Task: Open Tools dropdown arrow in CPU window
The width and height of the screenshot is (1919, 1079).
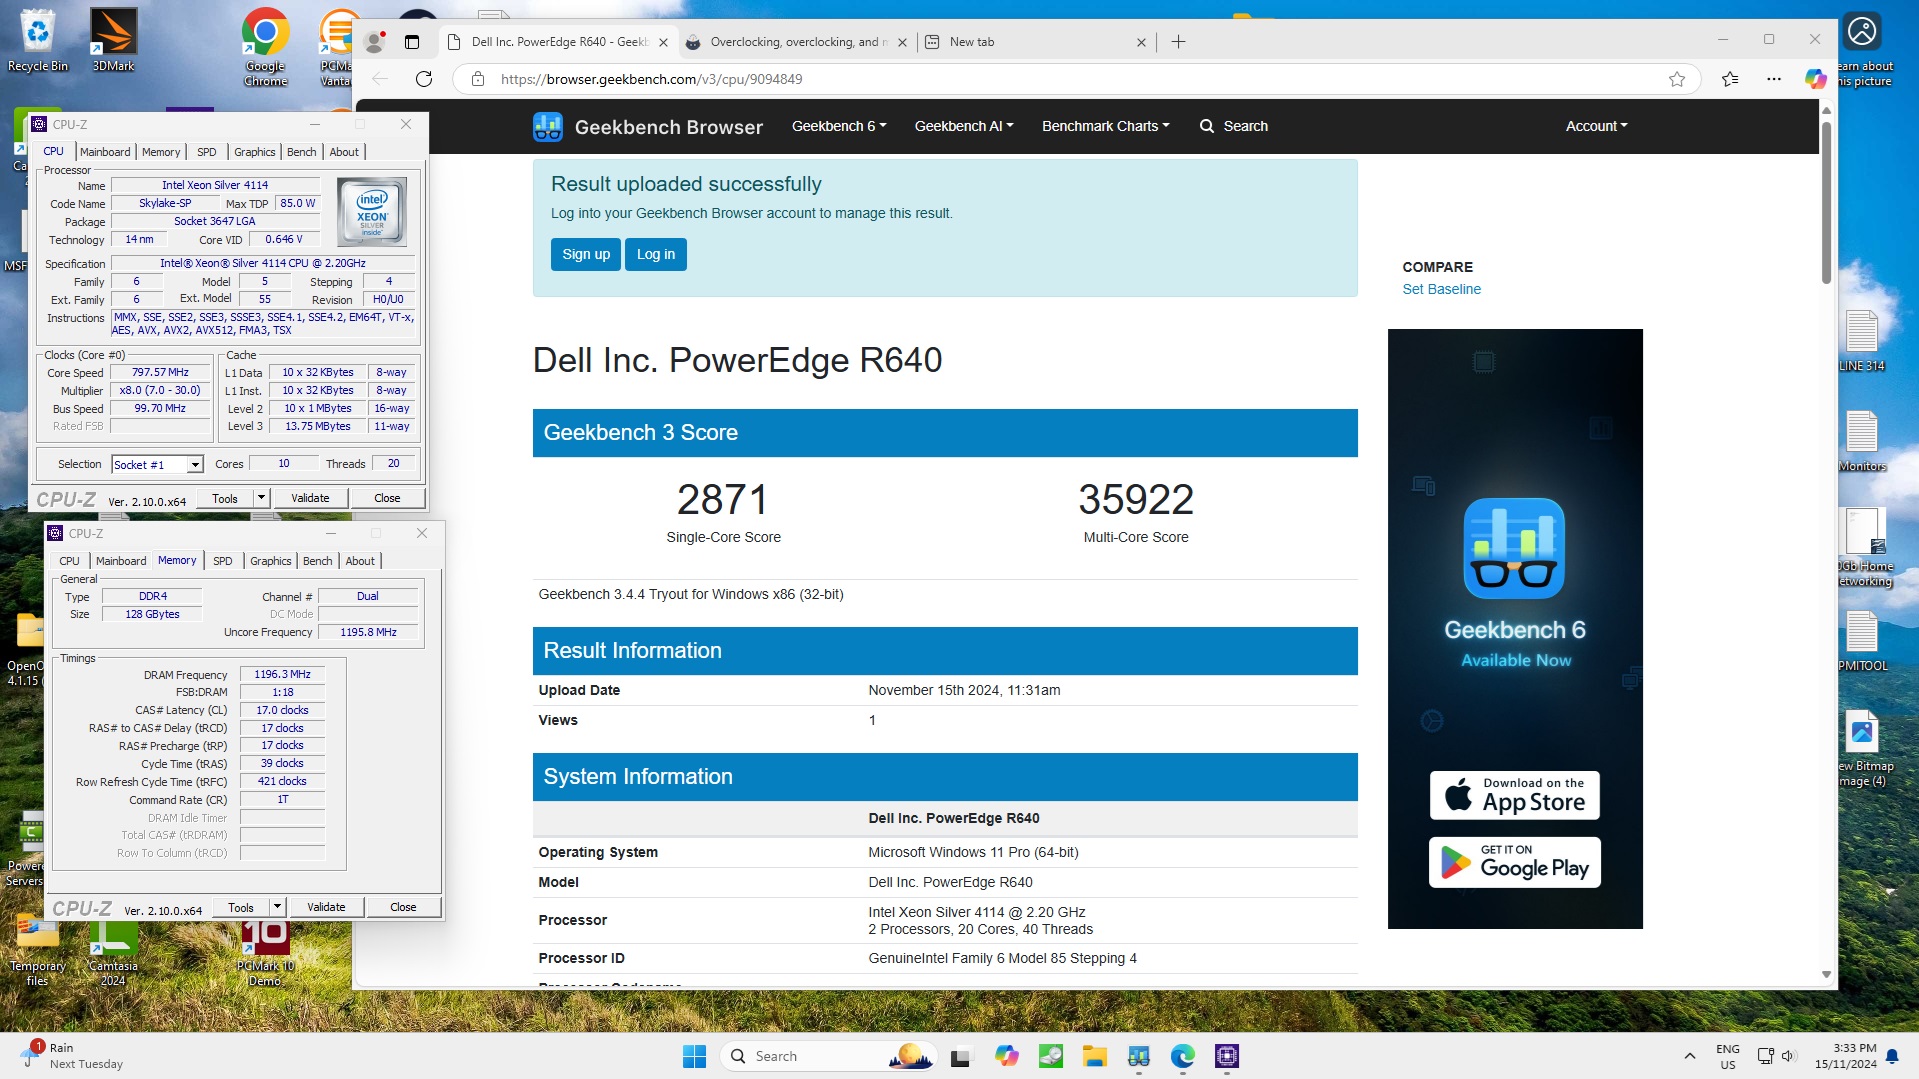Action: click(x=261, y=498)
